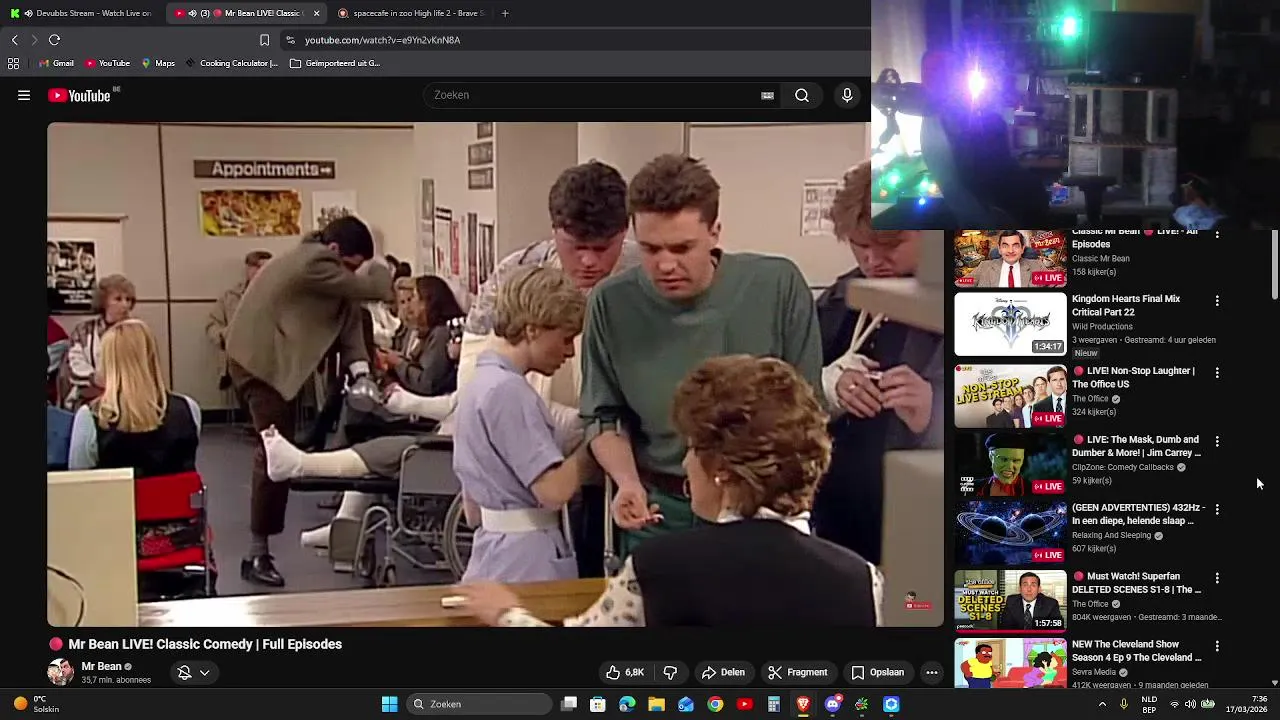Switch to the Devubbs Stream tab
1280x720 pixels.
[x=82, y=13]
